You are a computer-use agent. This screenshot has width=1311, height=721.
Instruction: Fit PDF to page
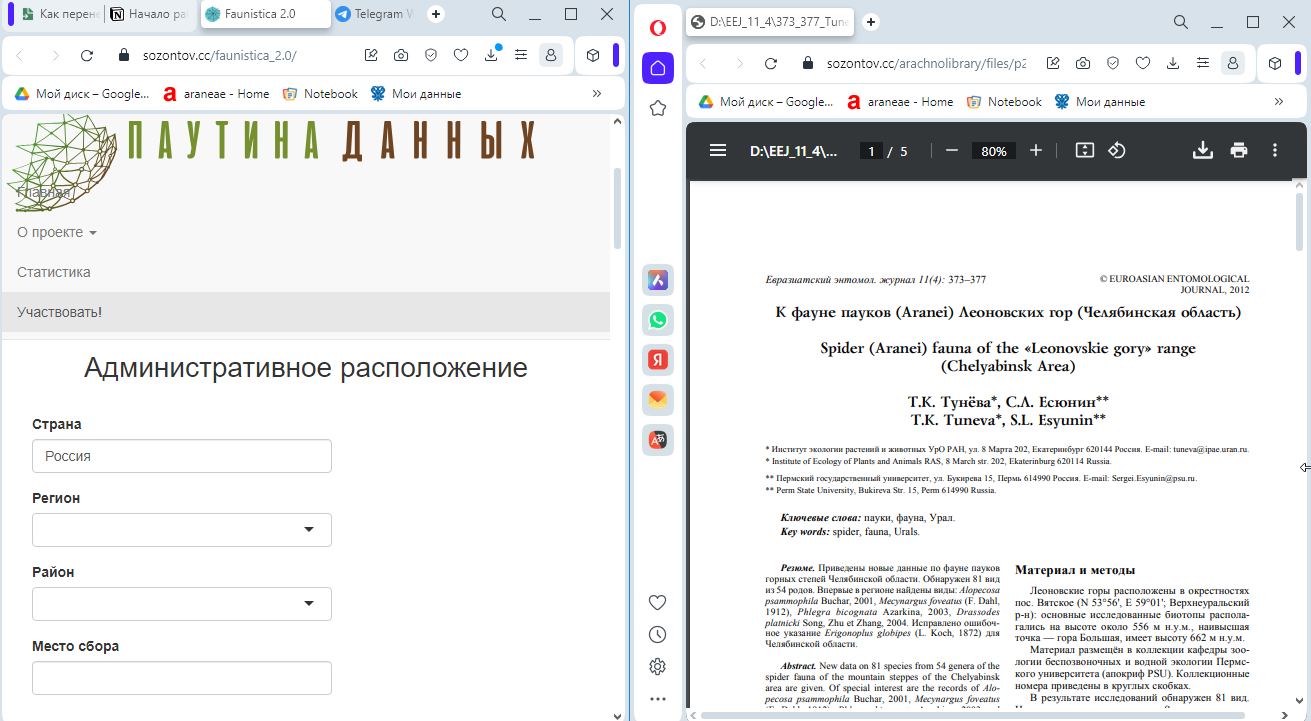pos(1085,150)
